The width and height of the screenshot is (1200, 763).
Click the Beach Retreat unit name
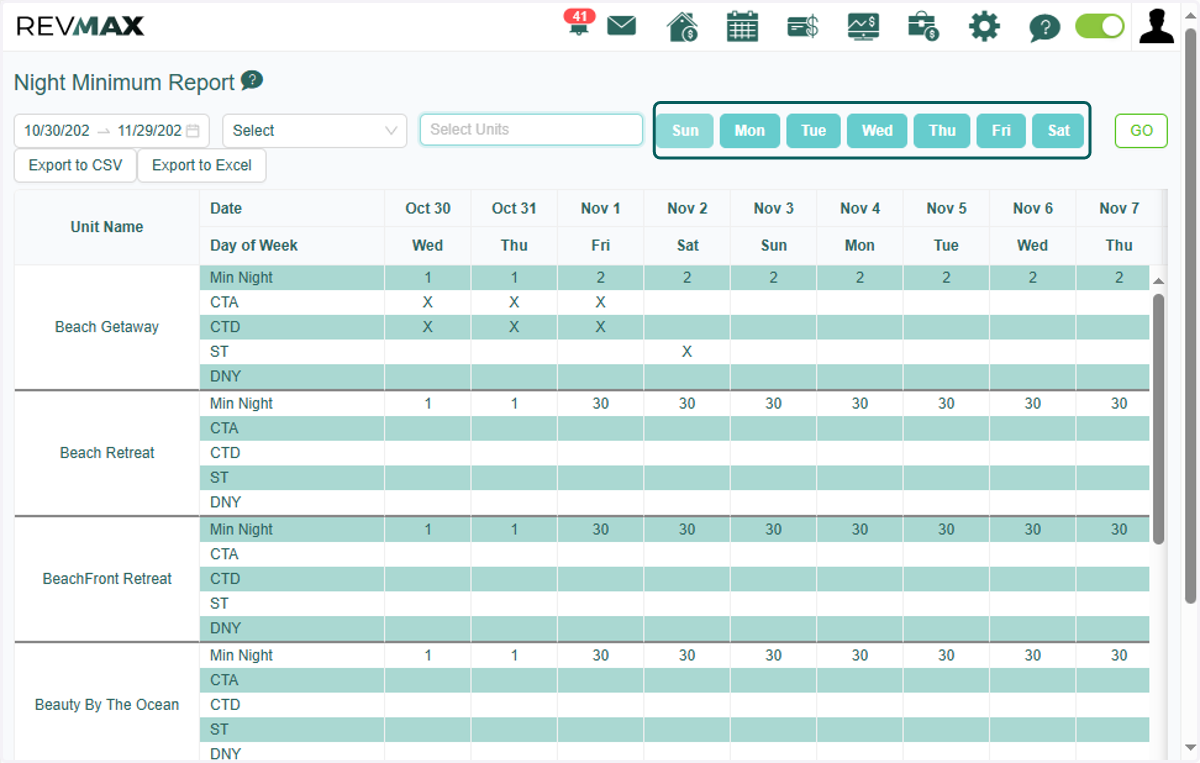(x=107, y=453)
